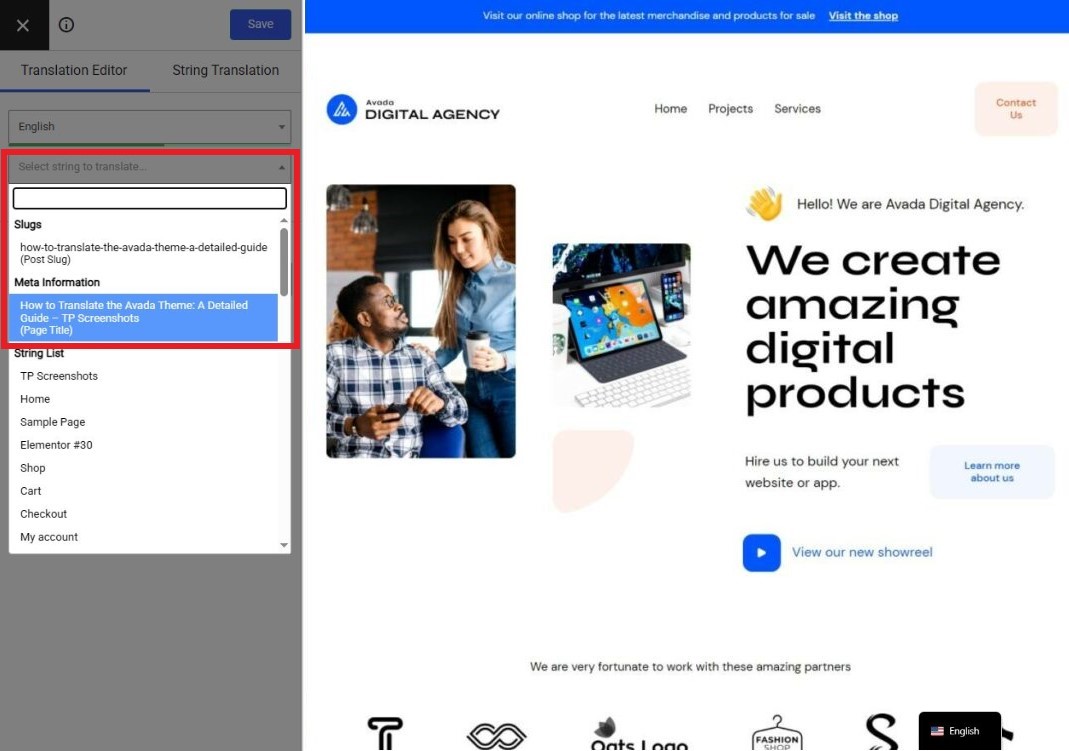Switch to the Translation Editor tab

coord(74,70)
